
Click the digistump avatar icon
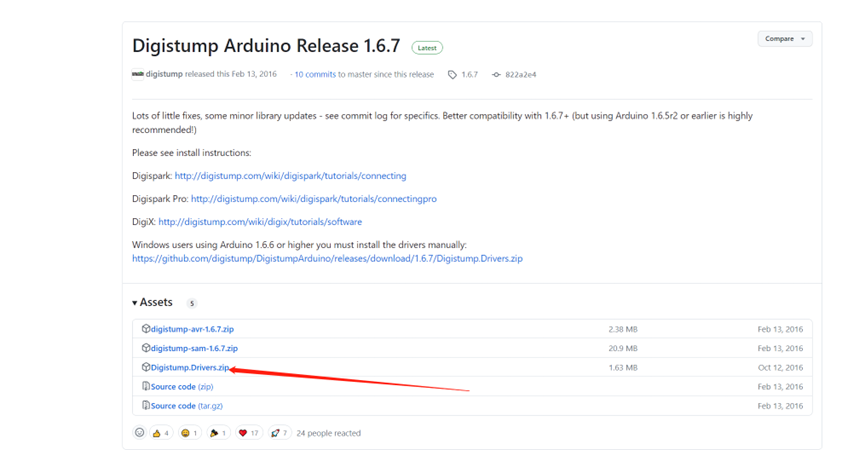tap(137, 74)
